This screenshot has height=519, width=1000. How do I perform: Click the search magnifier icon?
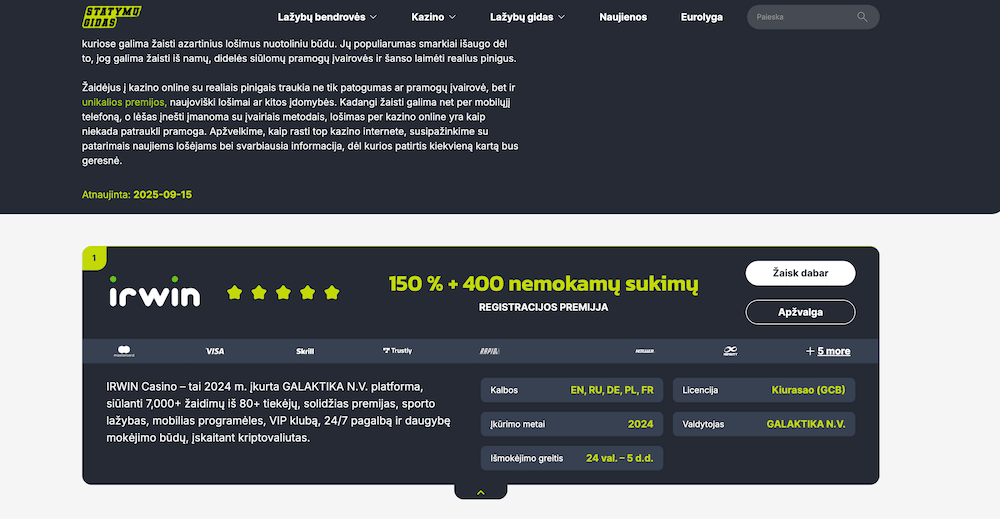coord(862,17)
